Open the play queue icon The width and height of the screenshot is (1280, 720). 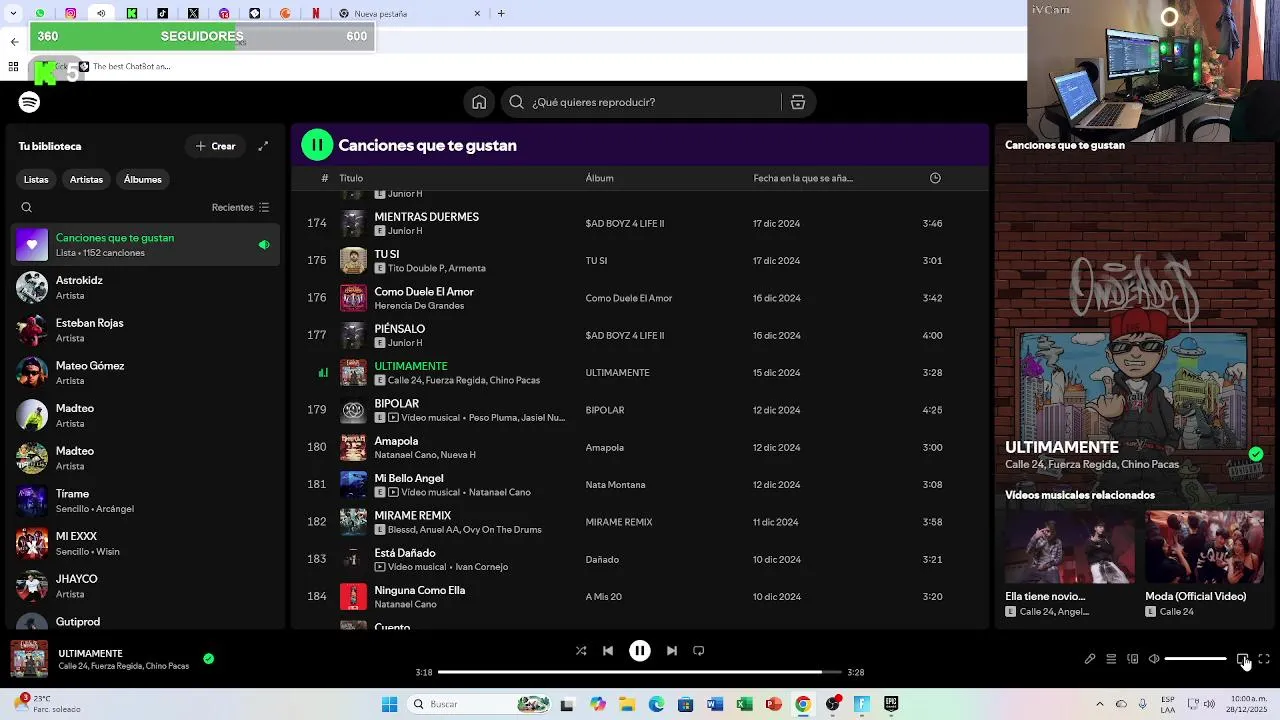point(1111,659)
